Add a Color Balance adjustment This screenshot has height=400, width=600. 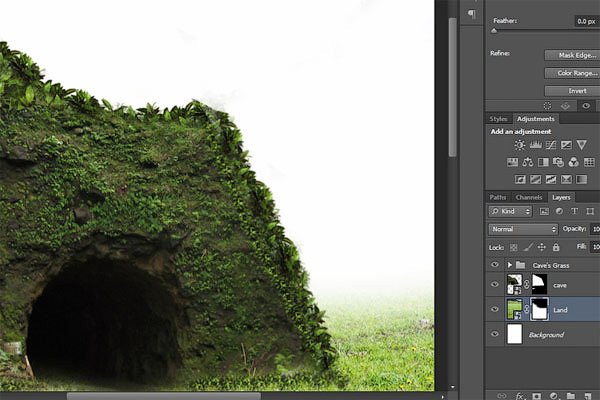click(528, 162)
